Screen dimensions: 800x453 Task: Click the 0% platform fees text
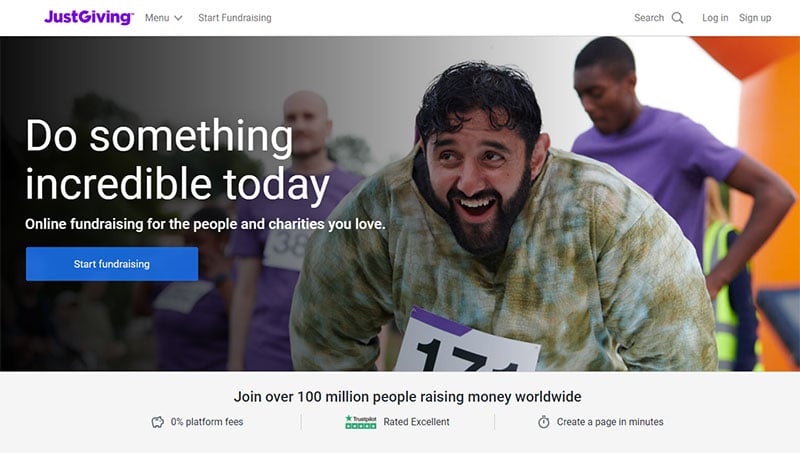point(207,422)
